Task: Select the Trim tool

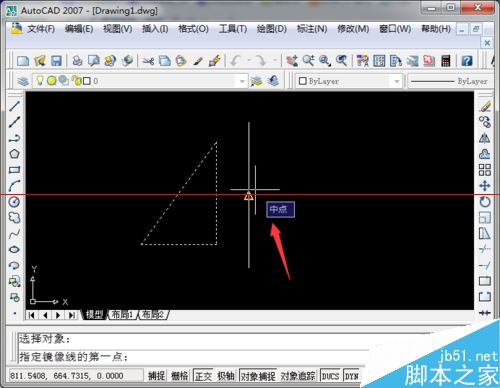Action: 485,249
